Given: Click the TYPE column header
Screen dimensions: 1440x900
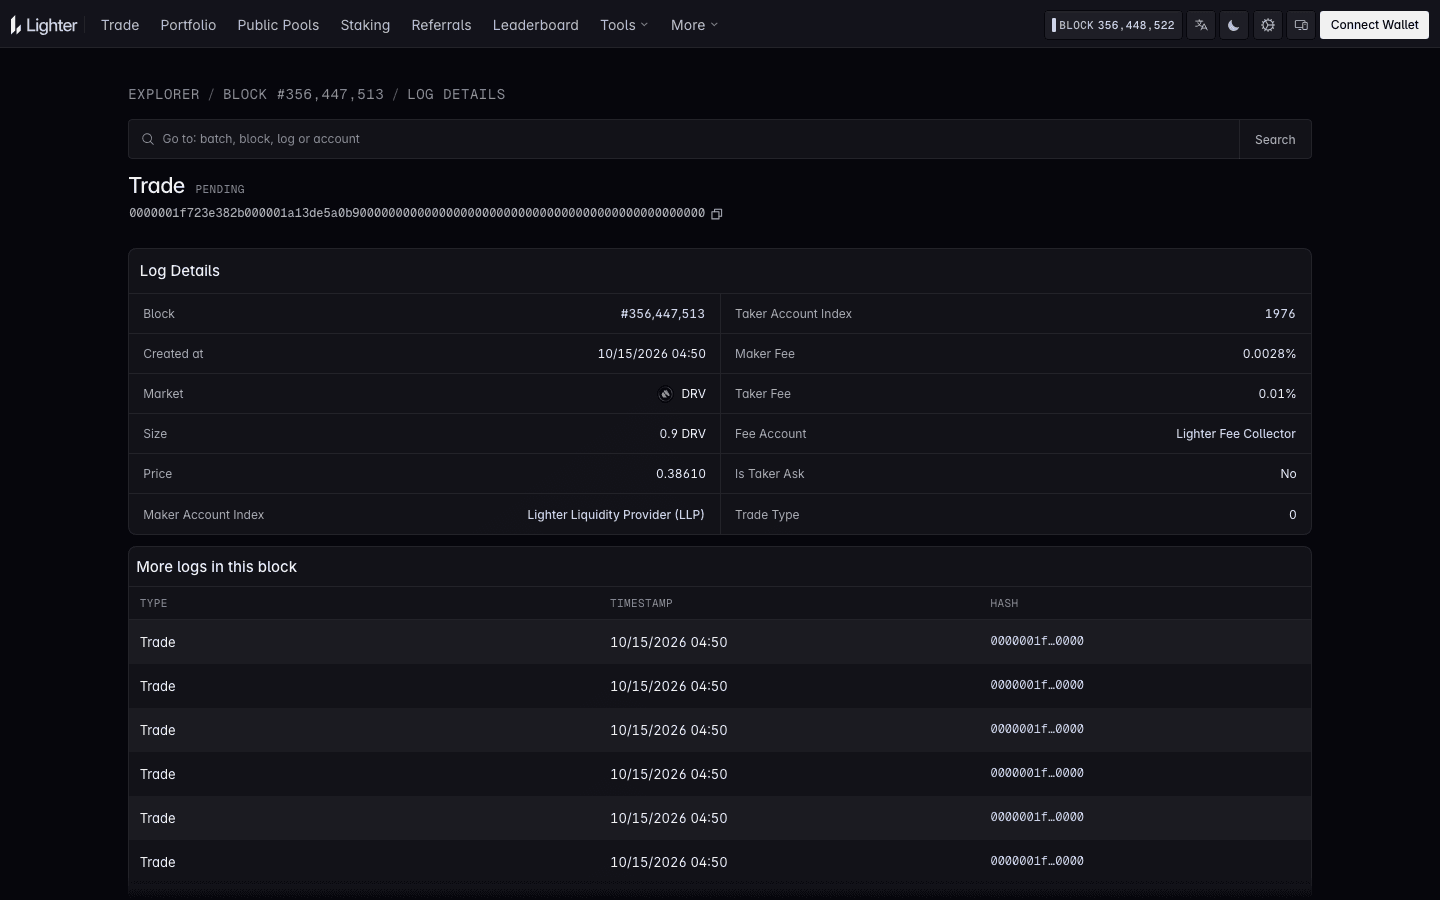Looking at the screenshot, I should click(153, 603).
